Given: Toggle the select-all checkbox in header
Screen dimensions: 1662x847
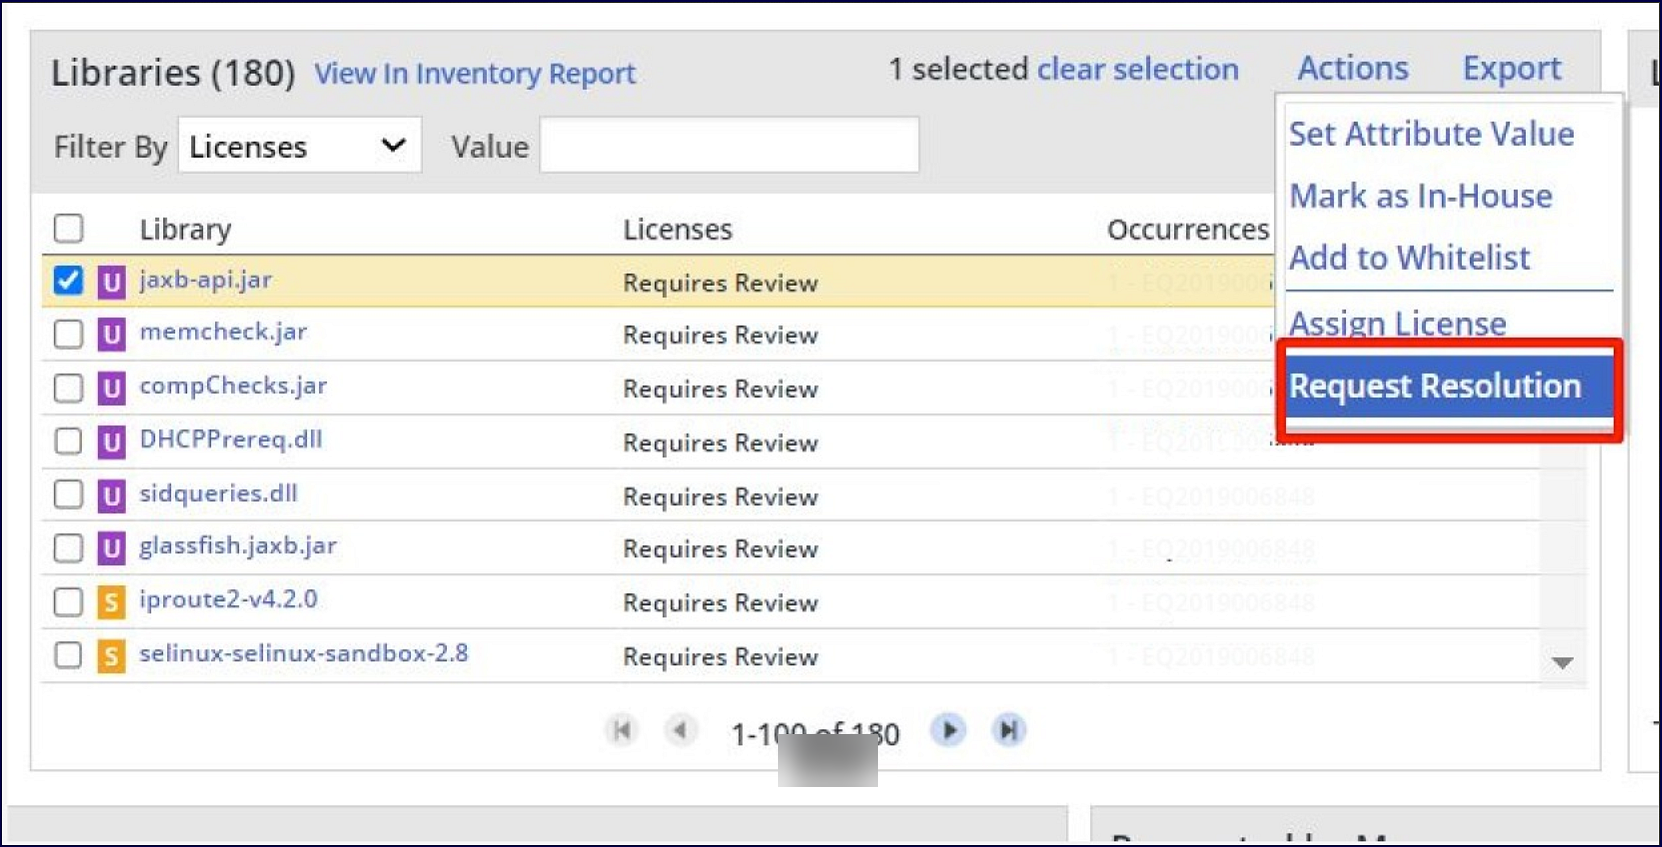Looking at the screenshot, I should tap(68, 228).
